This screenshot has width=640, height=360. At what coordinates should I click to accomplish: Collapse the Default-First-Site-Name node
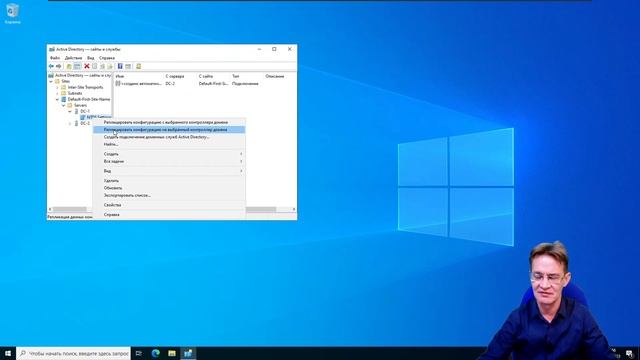tap(57, 99)
